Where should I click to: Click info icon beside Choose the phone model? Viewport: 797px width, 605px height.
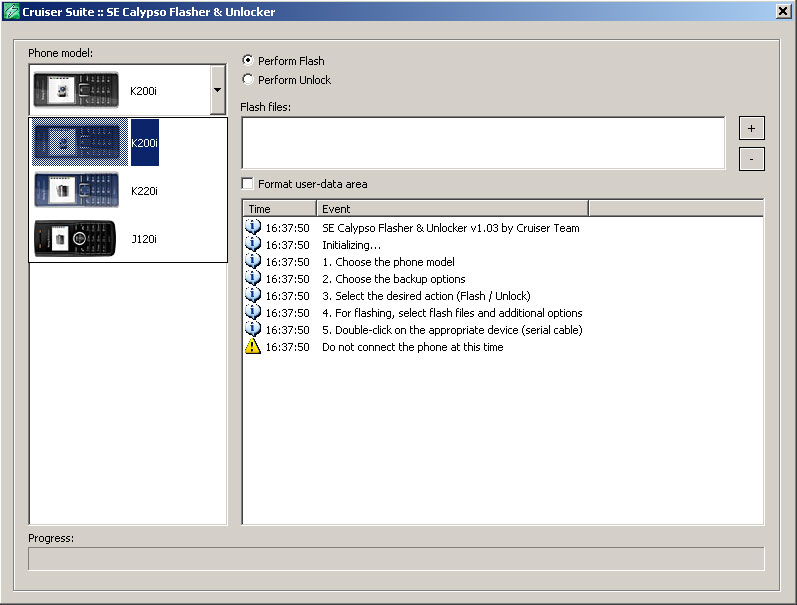[x=253, y=261]
